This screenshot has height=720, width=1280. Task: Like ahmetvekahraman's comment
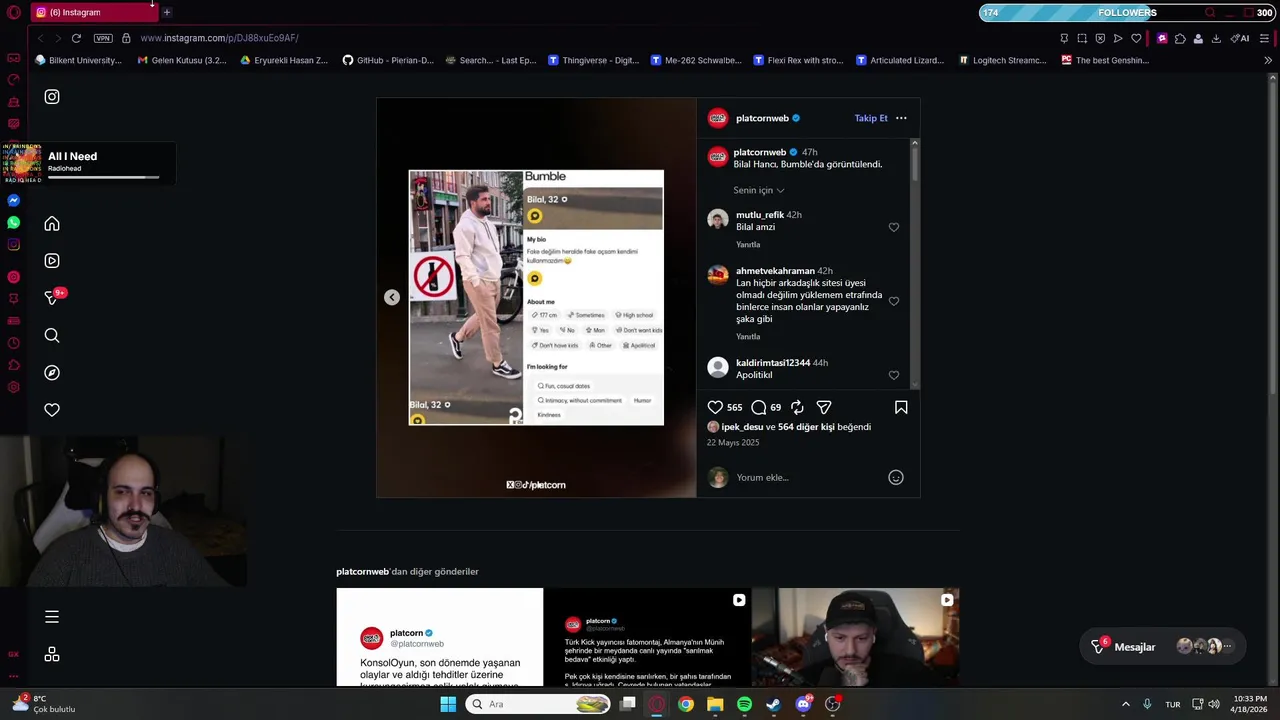(894, 301)
